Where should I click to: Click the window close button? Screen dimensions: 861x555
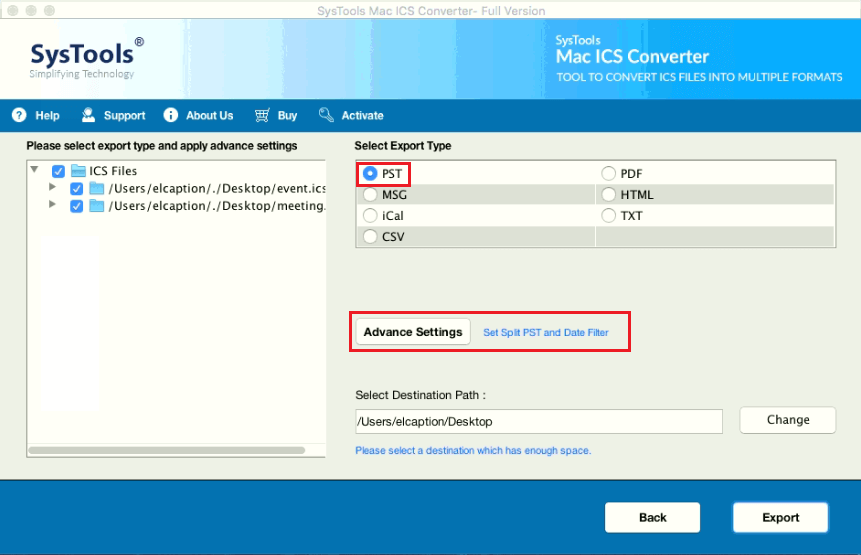coord(13,10)
